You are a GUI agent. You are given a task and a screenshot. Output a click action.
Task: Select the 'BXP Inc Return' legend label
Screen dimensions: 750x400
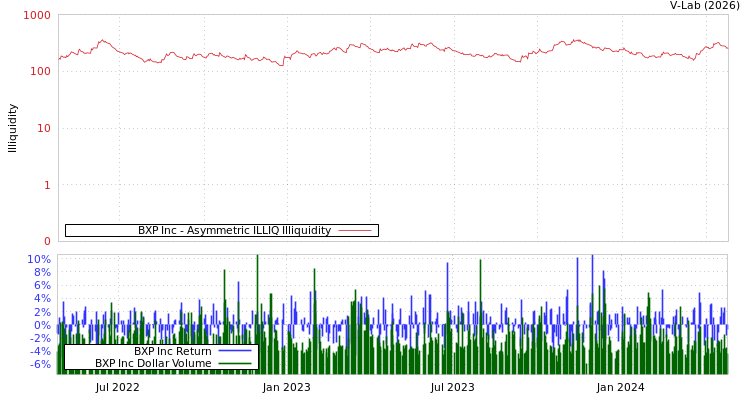[172, 351]
